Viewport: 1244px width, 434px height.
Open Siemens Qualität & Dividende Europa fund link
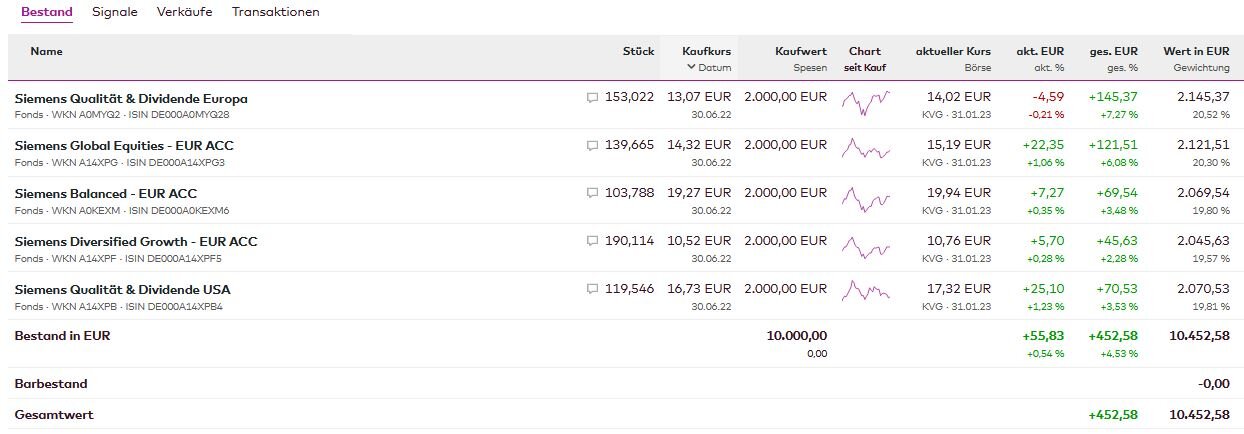[x=131, y=99]
